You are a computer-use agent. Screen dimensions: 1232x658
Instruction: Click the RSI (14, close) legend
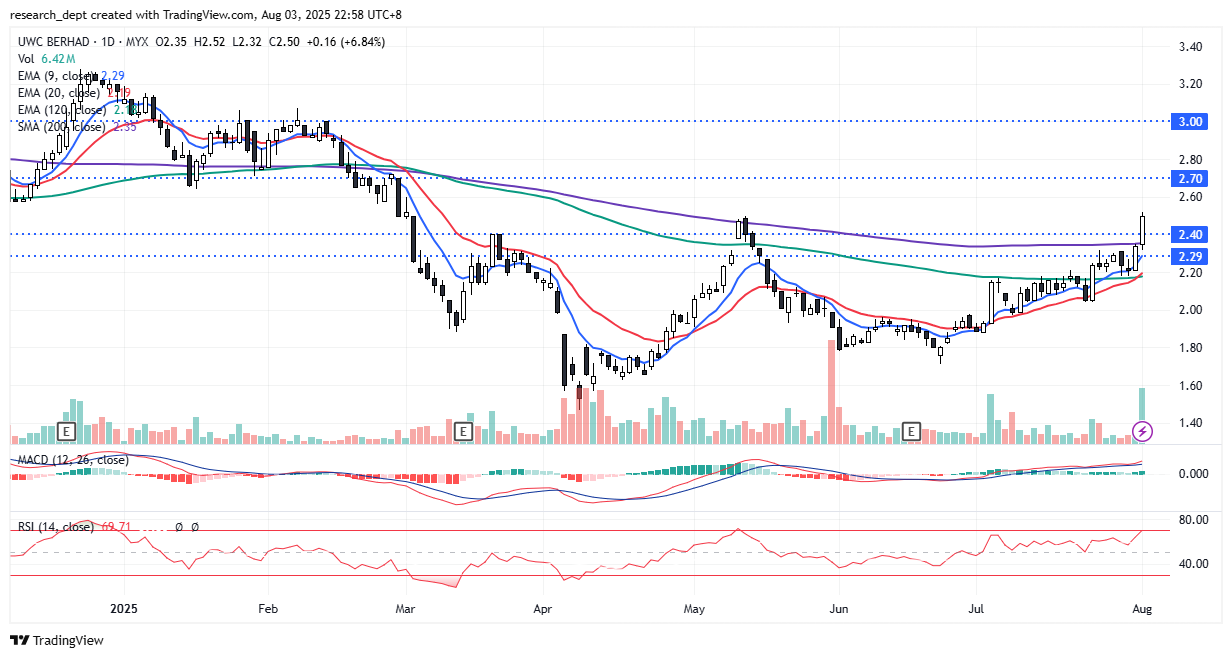coord(55,526)
